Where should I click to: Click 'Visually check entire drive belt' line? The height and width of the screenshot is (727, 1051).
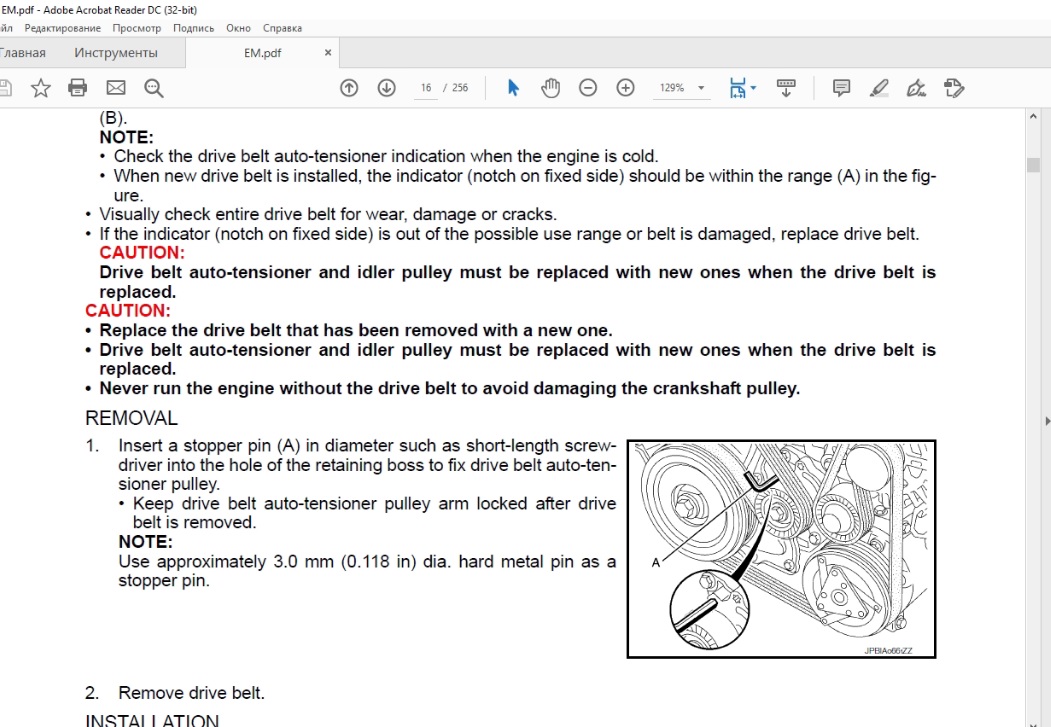pos(328,214)
